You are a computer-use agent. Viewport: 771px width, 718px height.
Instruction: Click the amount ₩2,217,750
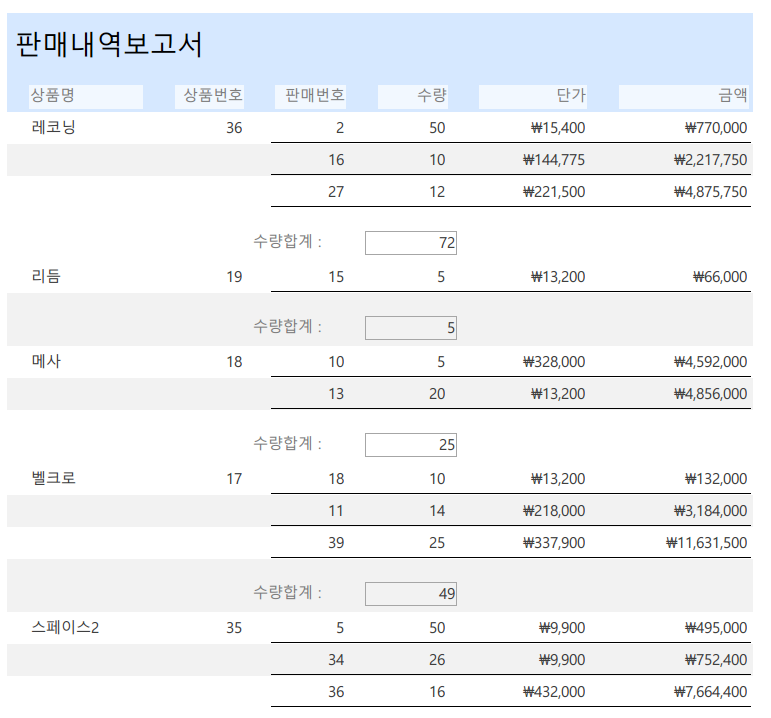pyautogui.click(x=711, y=160)
